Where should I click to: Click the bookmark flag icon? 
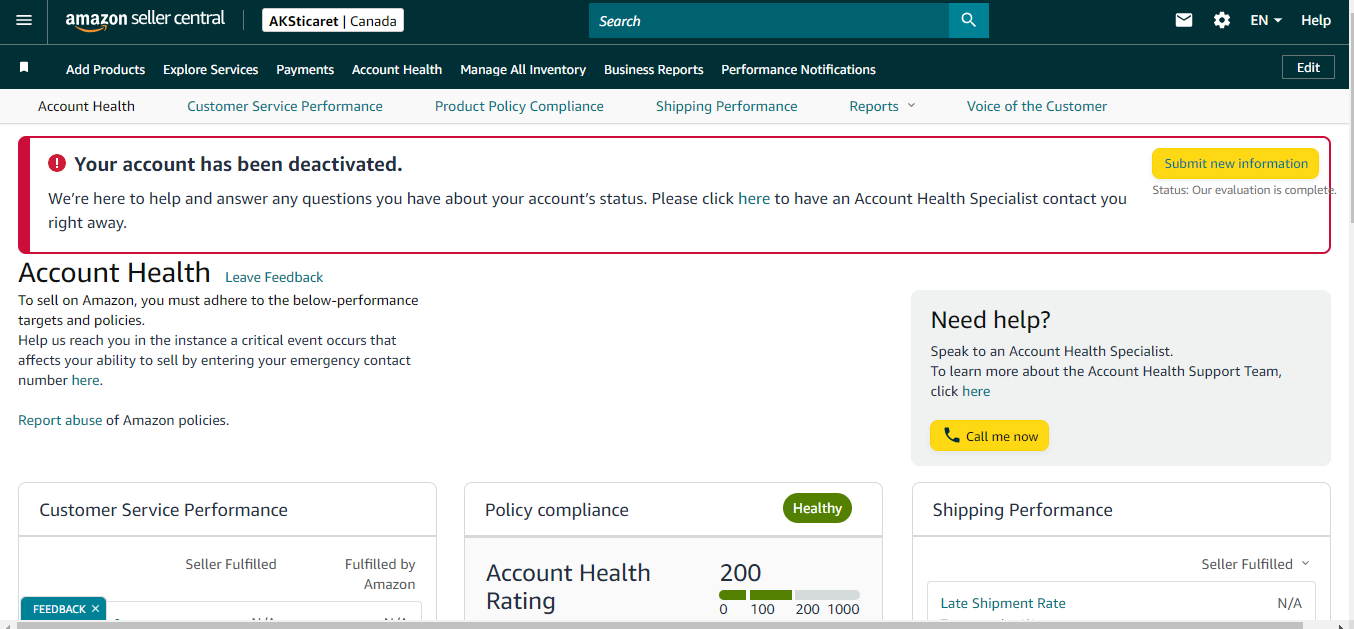coord(24,68)
